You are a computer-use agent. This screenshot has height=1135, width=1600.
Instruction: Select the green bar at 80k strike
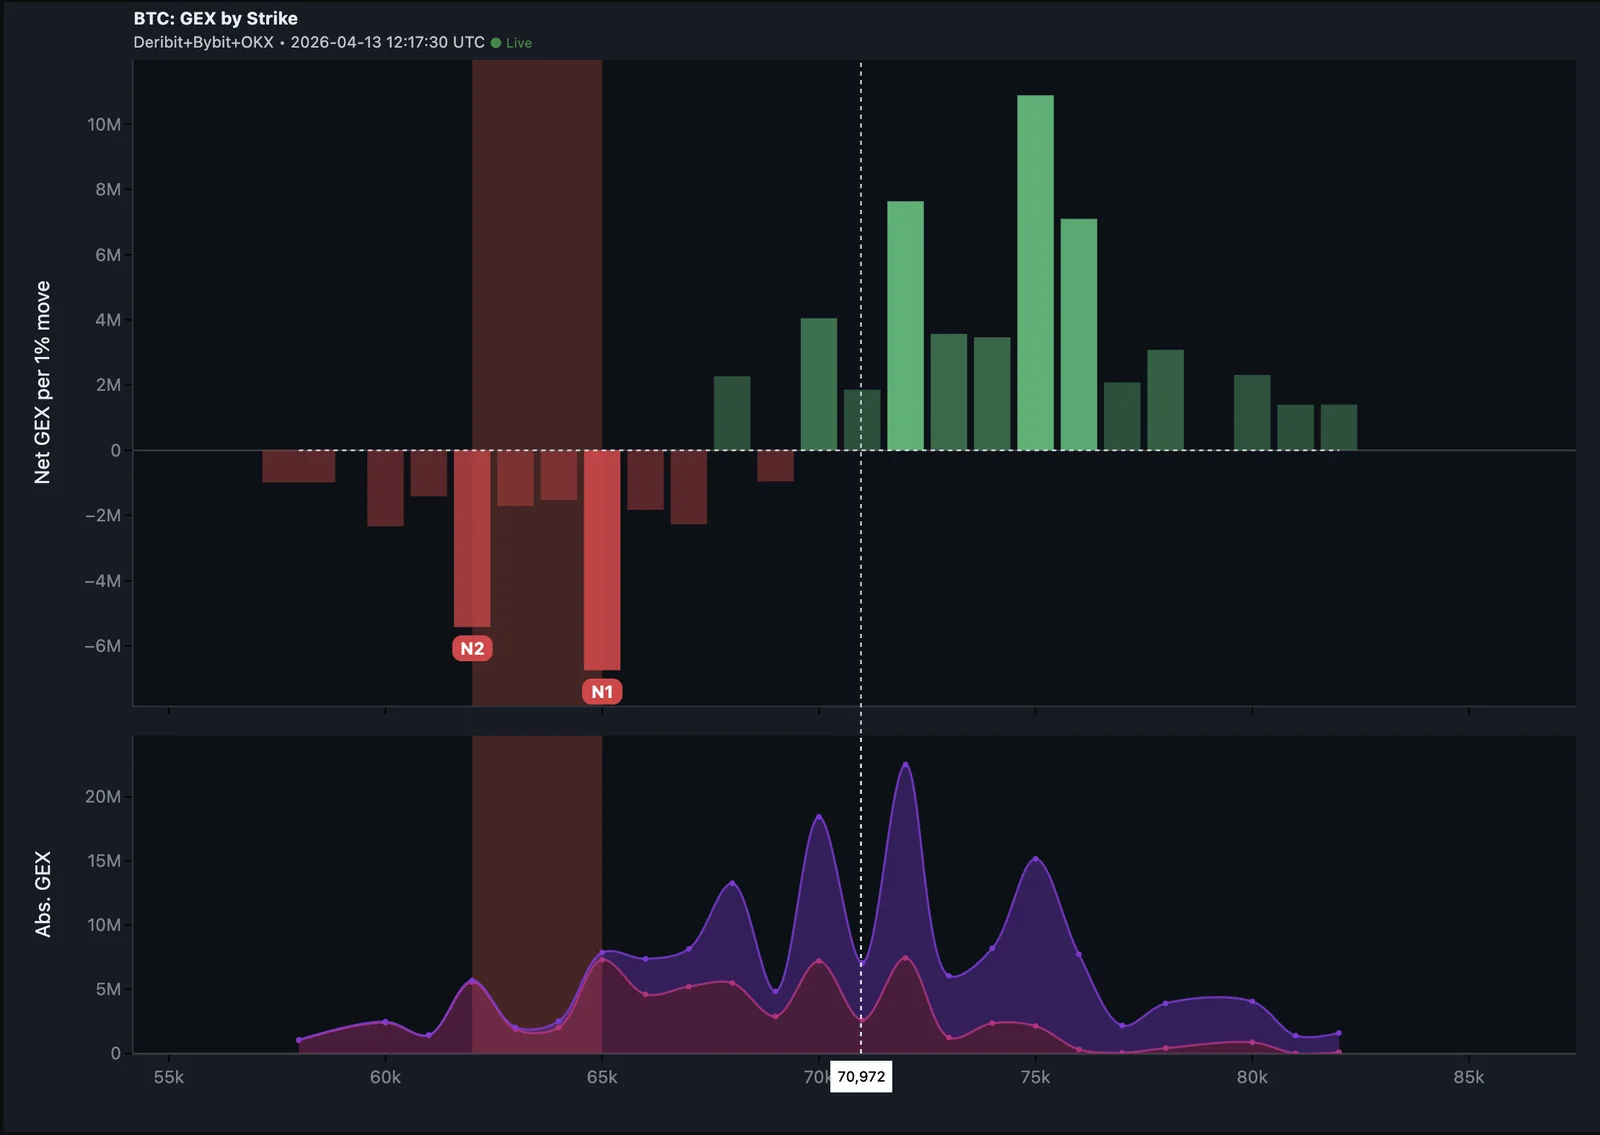[x=1252, y=412]
